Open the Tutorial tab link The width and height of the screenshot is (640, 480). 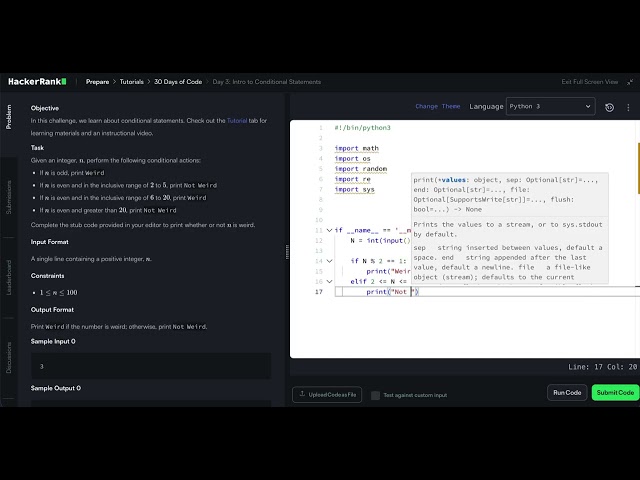coord(237,121)
